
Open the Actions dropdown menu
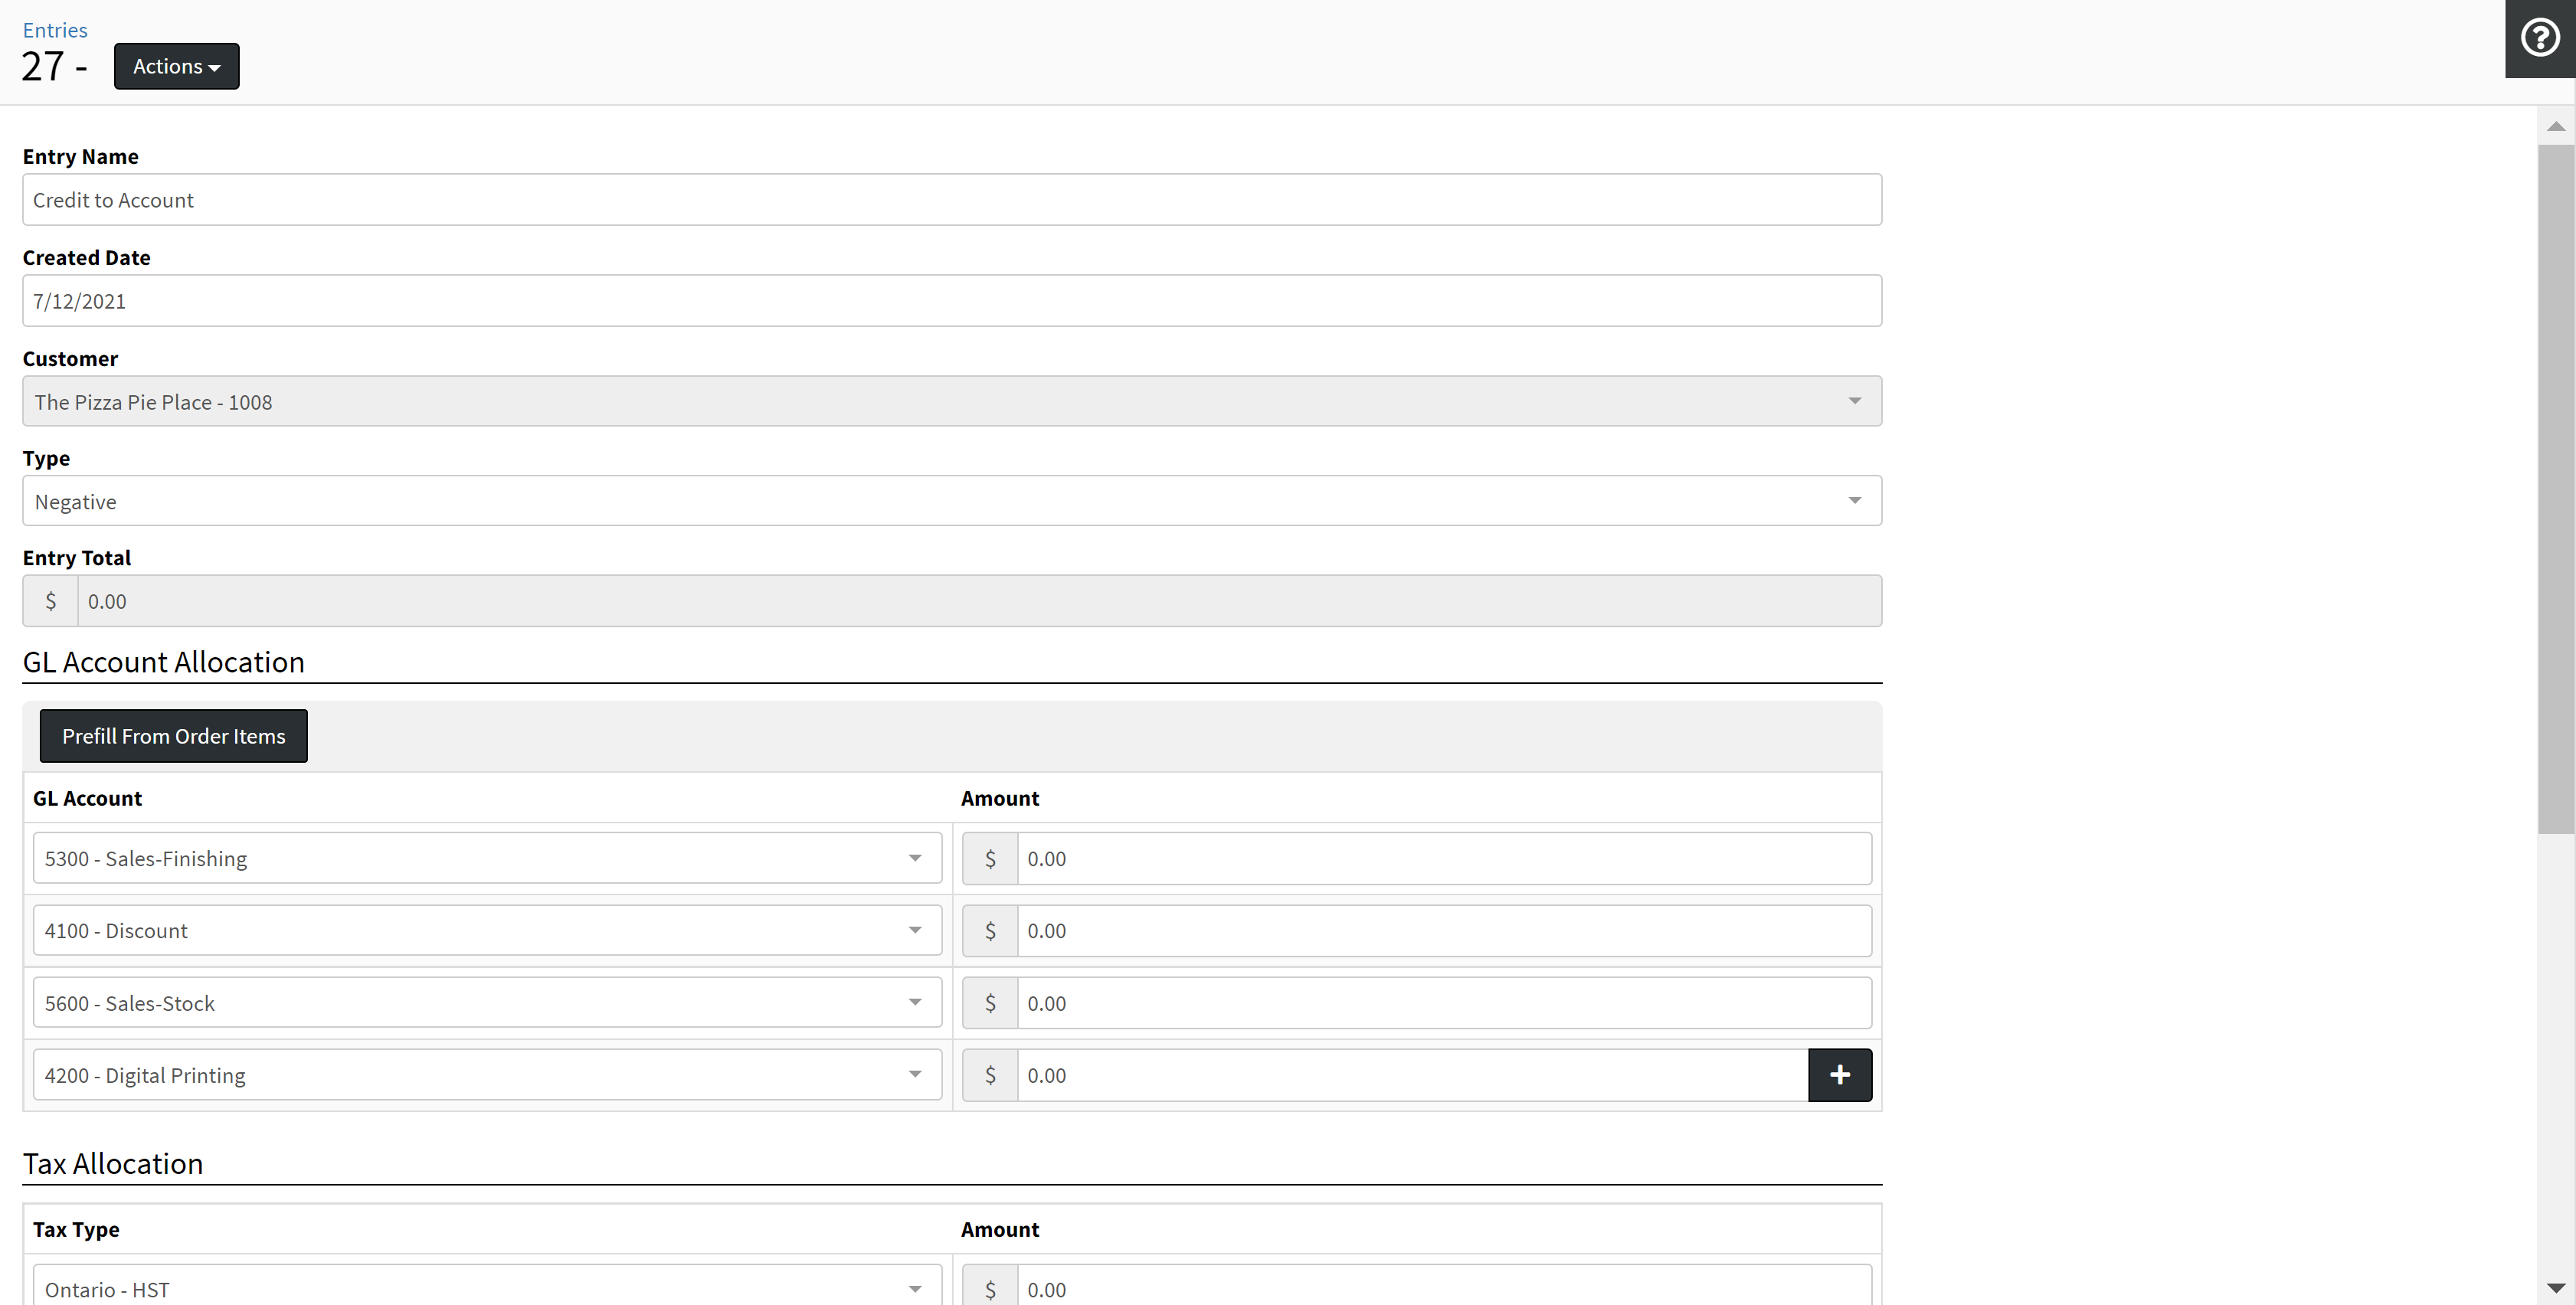click(176, 66)
